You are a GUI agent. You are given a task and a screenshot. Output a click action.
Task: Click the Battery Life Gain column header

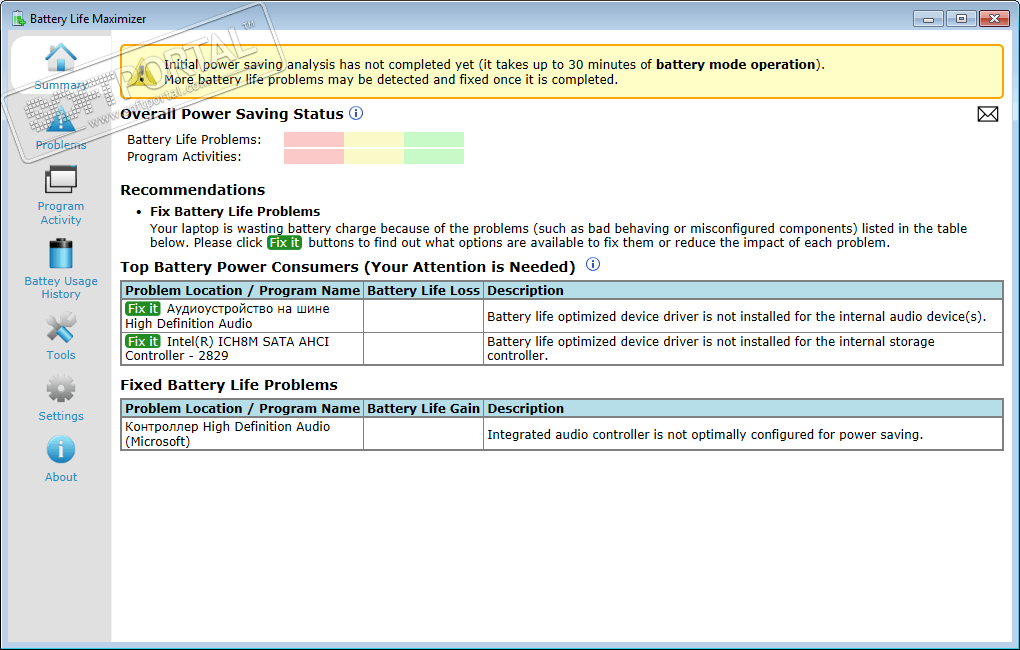(423, 409)
